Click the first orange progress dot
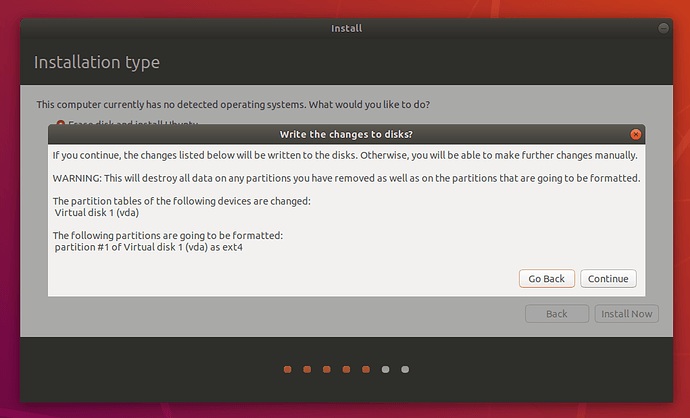Screen dimensions: 690x418 point(288,369)
